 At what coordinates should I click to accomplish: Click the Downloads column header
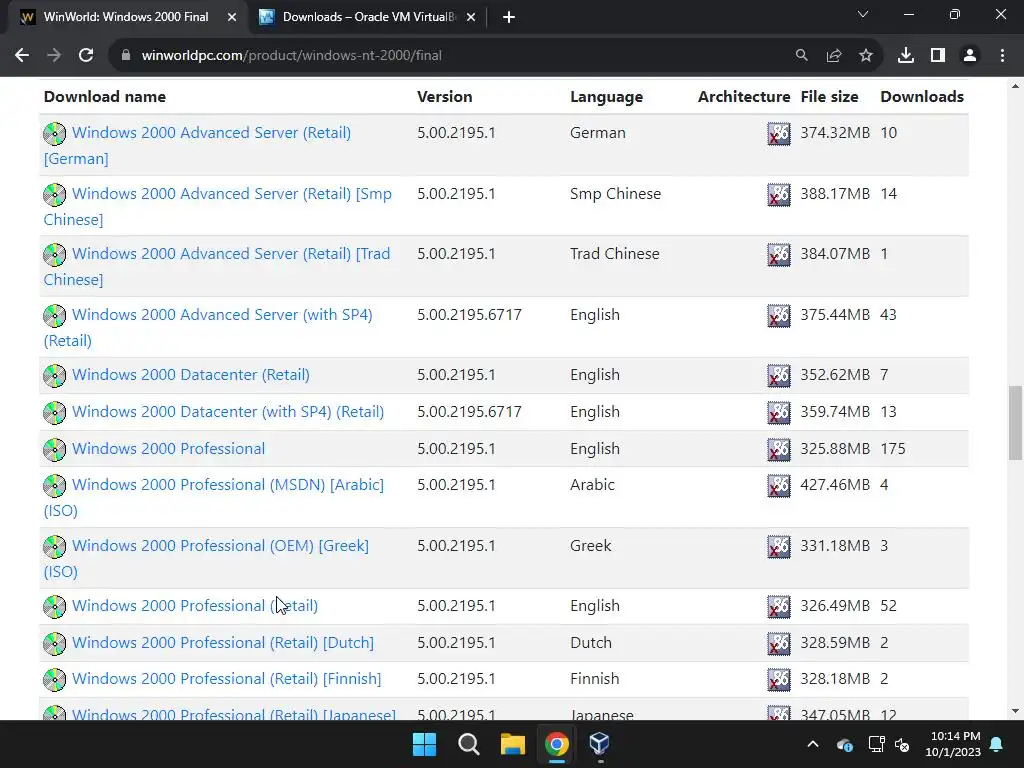(922, 97)
